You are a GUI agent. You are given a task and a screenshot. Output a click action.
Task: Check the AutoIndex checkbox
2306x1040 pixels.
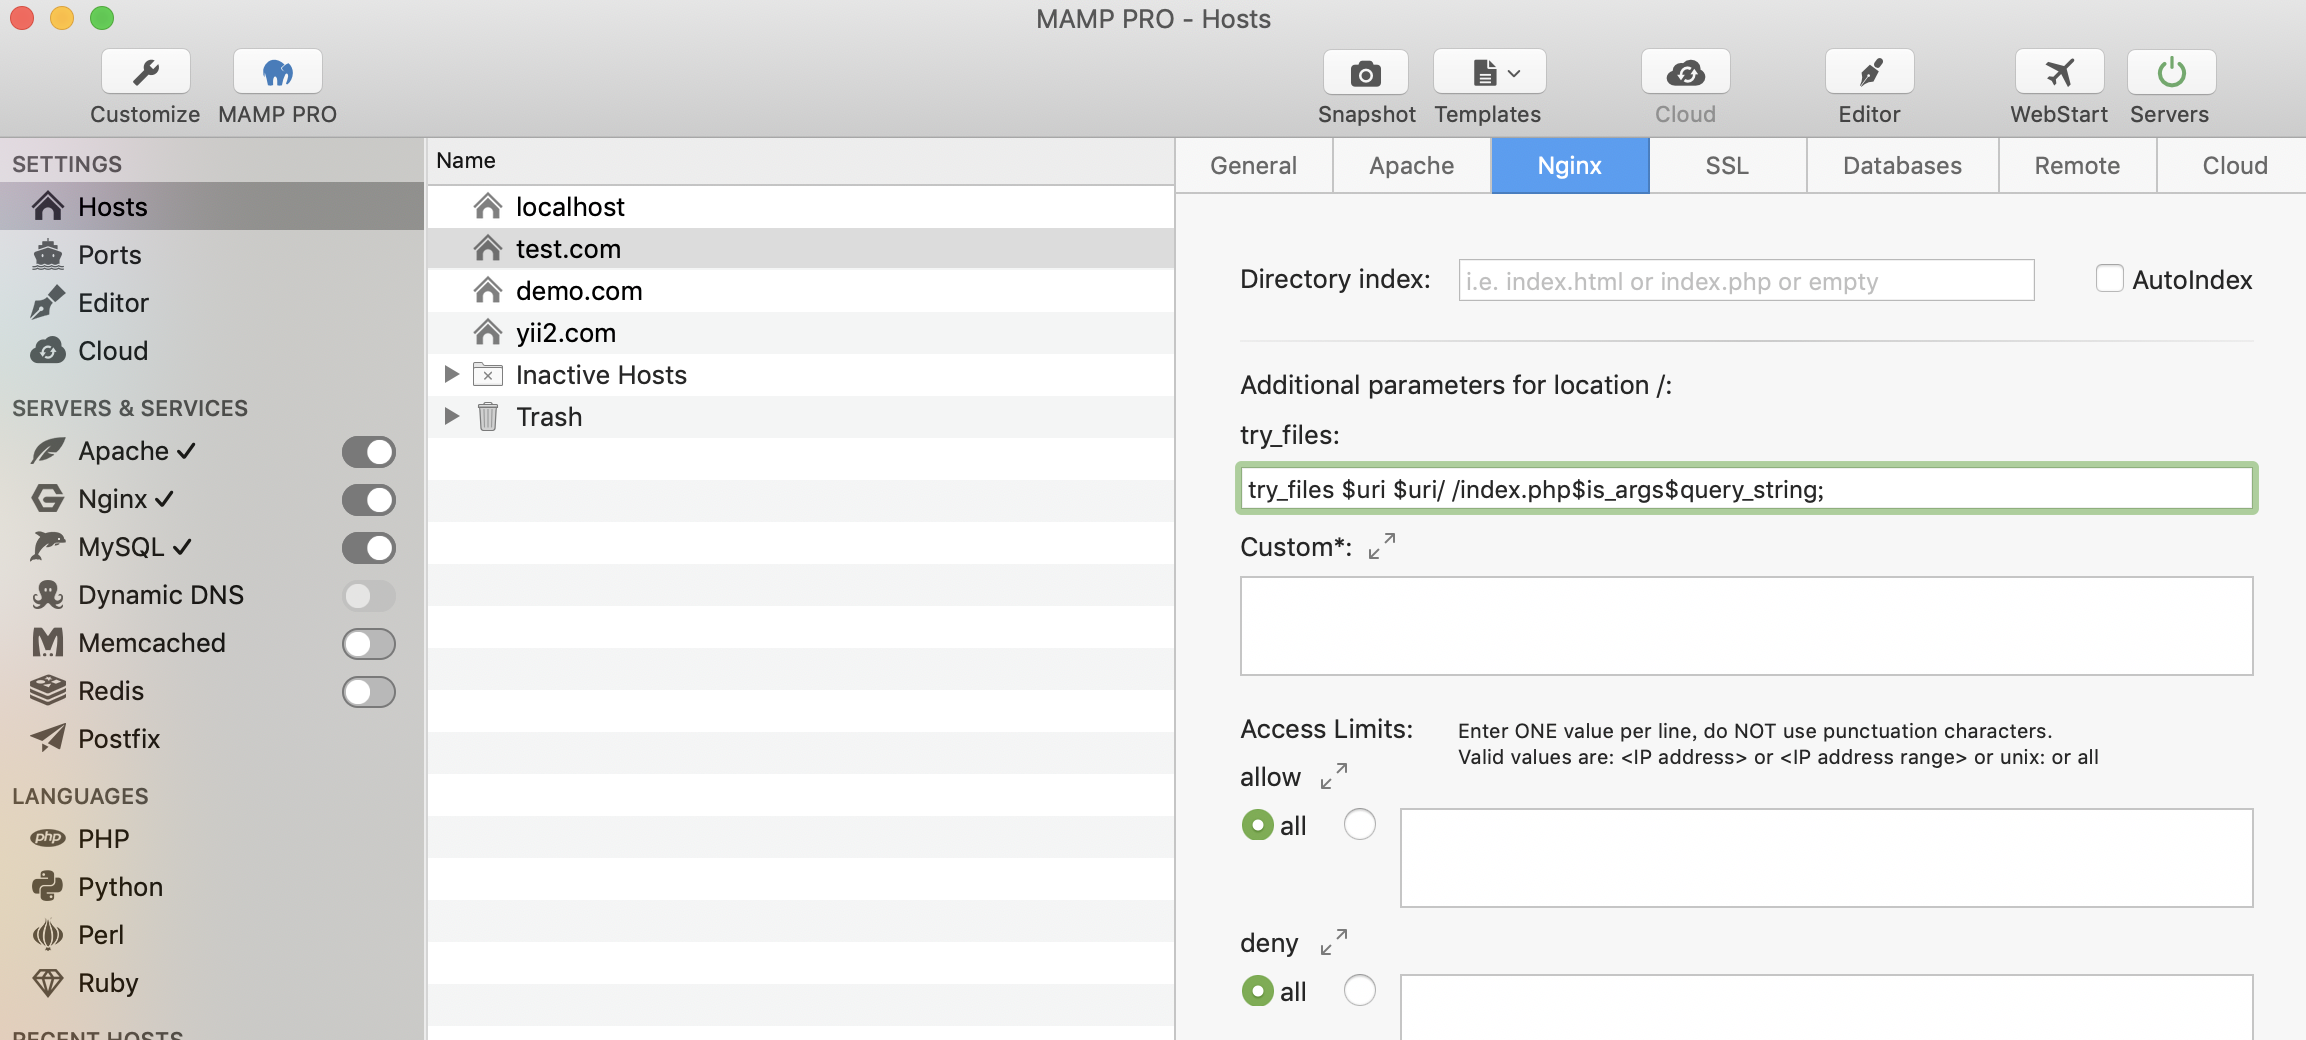click(x=2109, y=279)
